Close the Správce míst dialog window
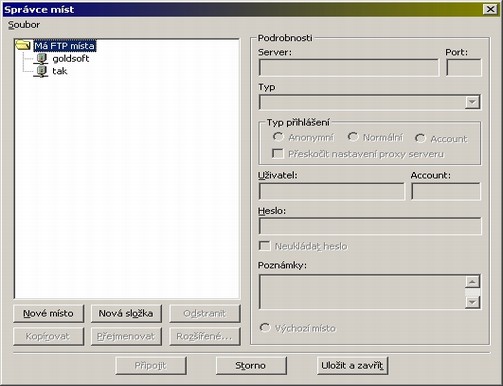Viewport: 503px width, 386px height. pyautogui.click(x=491, y=9)
